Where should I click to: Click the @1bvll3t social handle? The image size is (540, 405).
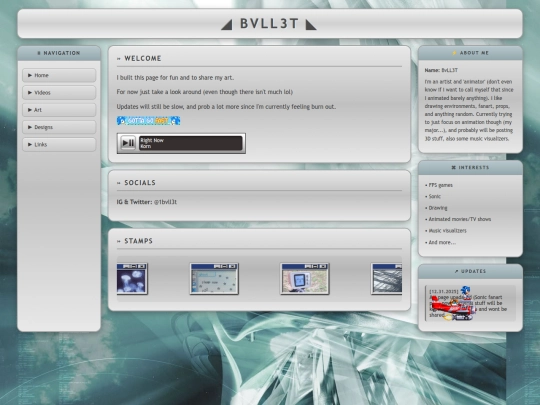tap(165, 202)
